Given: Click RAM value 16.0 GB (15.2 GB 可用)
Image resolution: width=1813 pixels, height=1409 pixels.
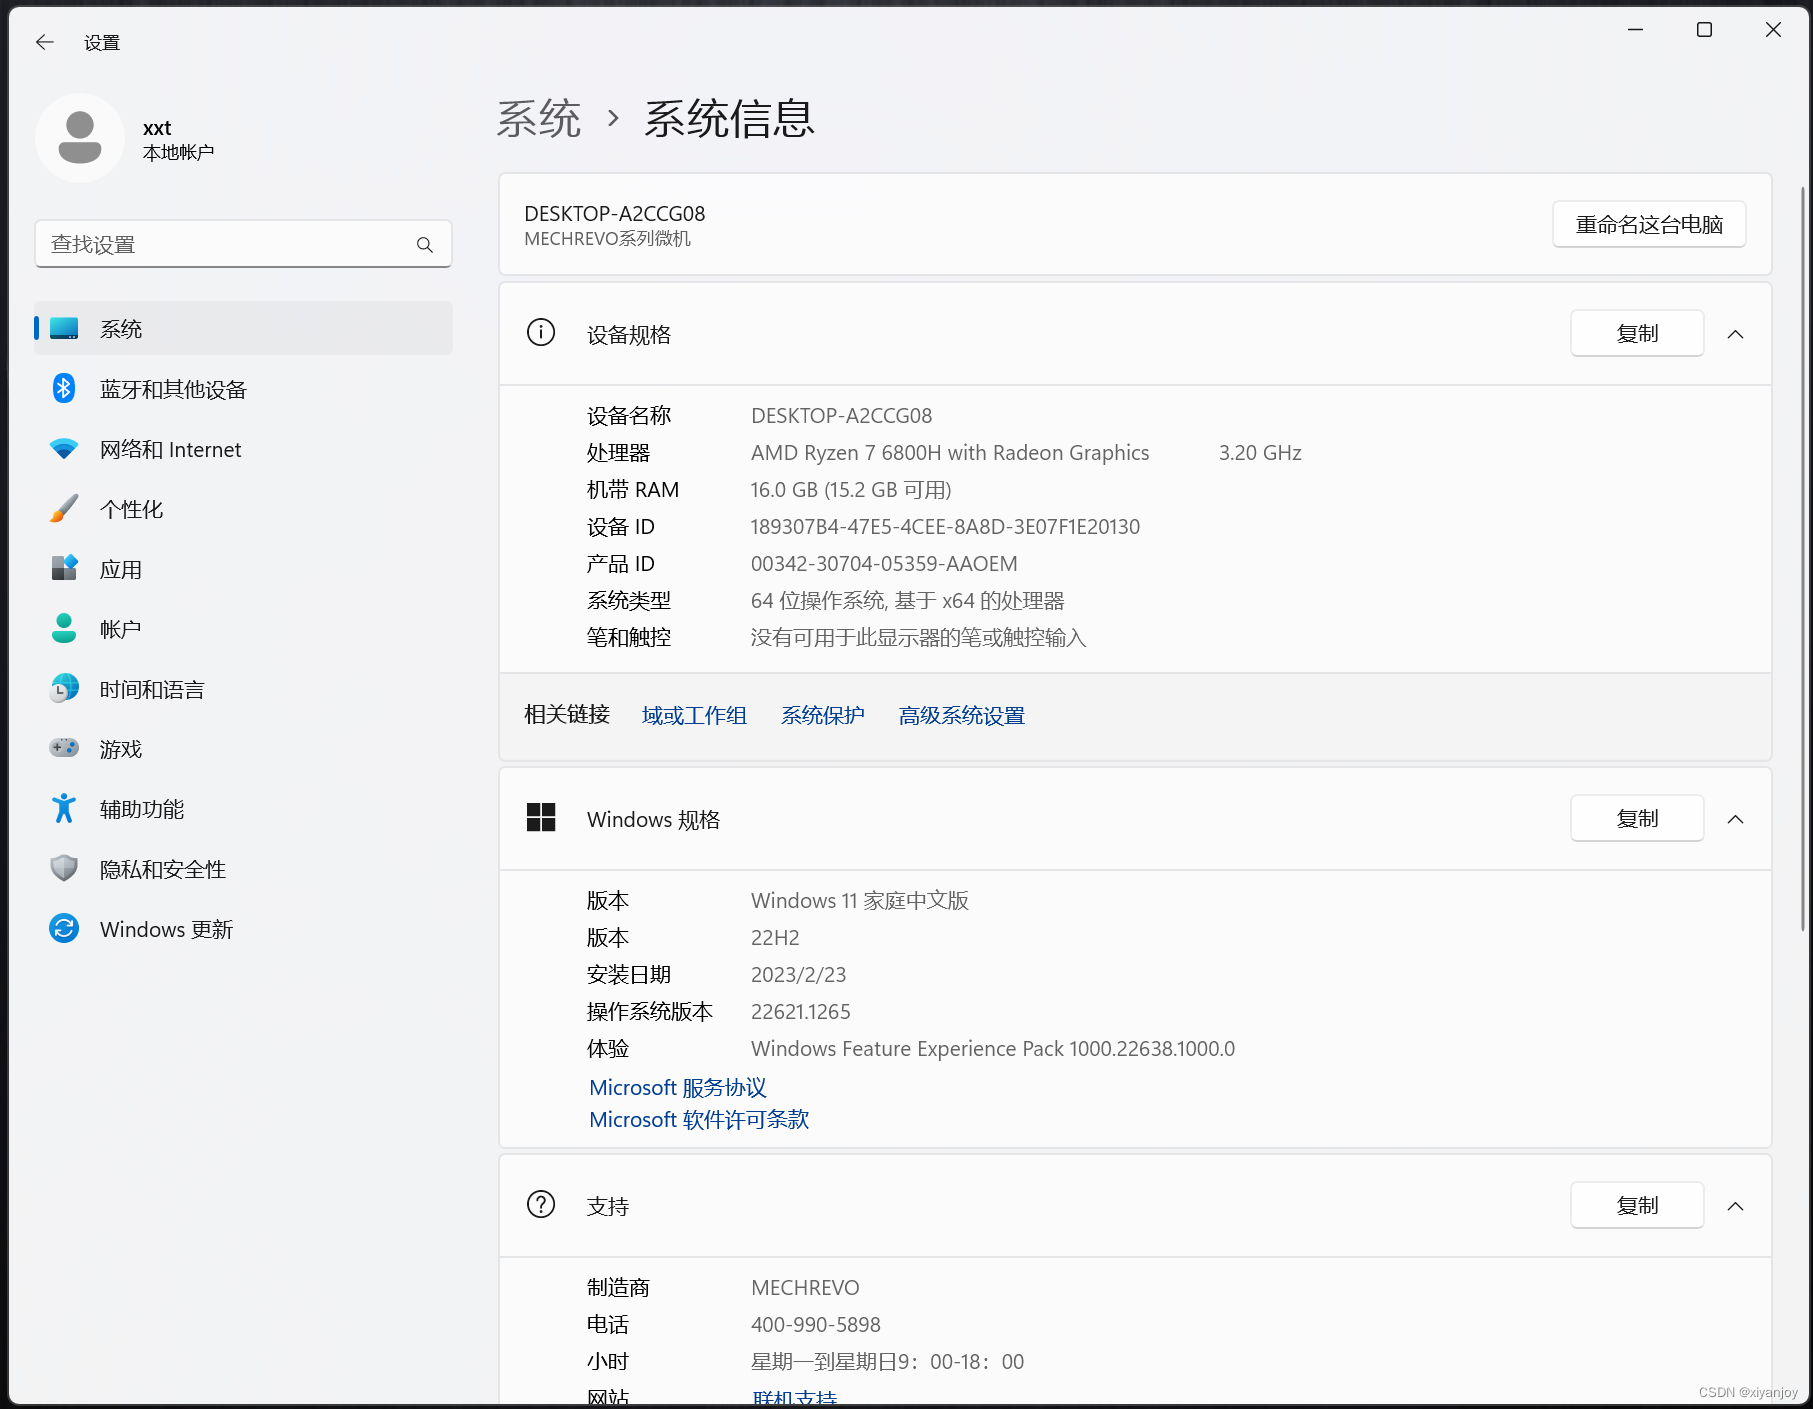Looking at the screenshot, I should 851,490.
